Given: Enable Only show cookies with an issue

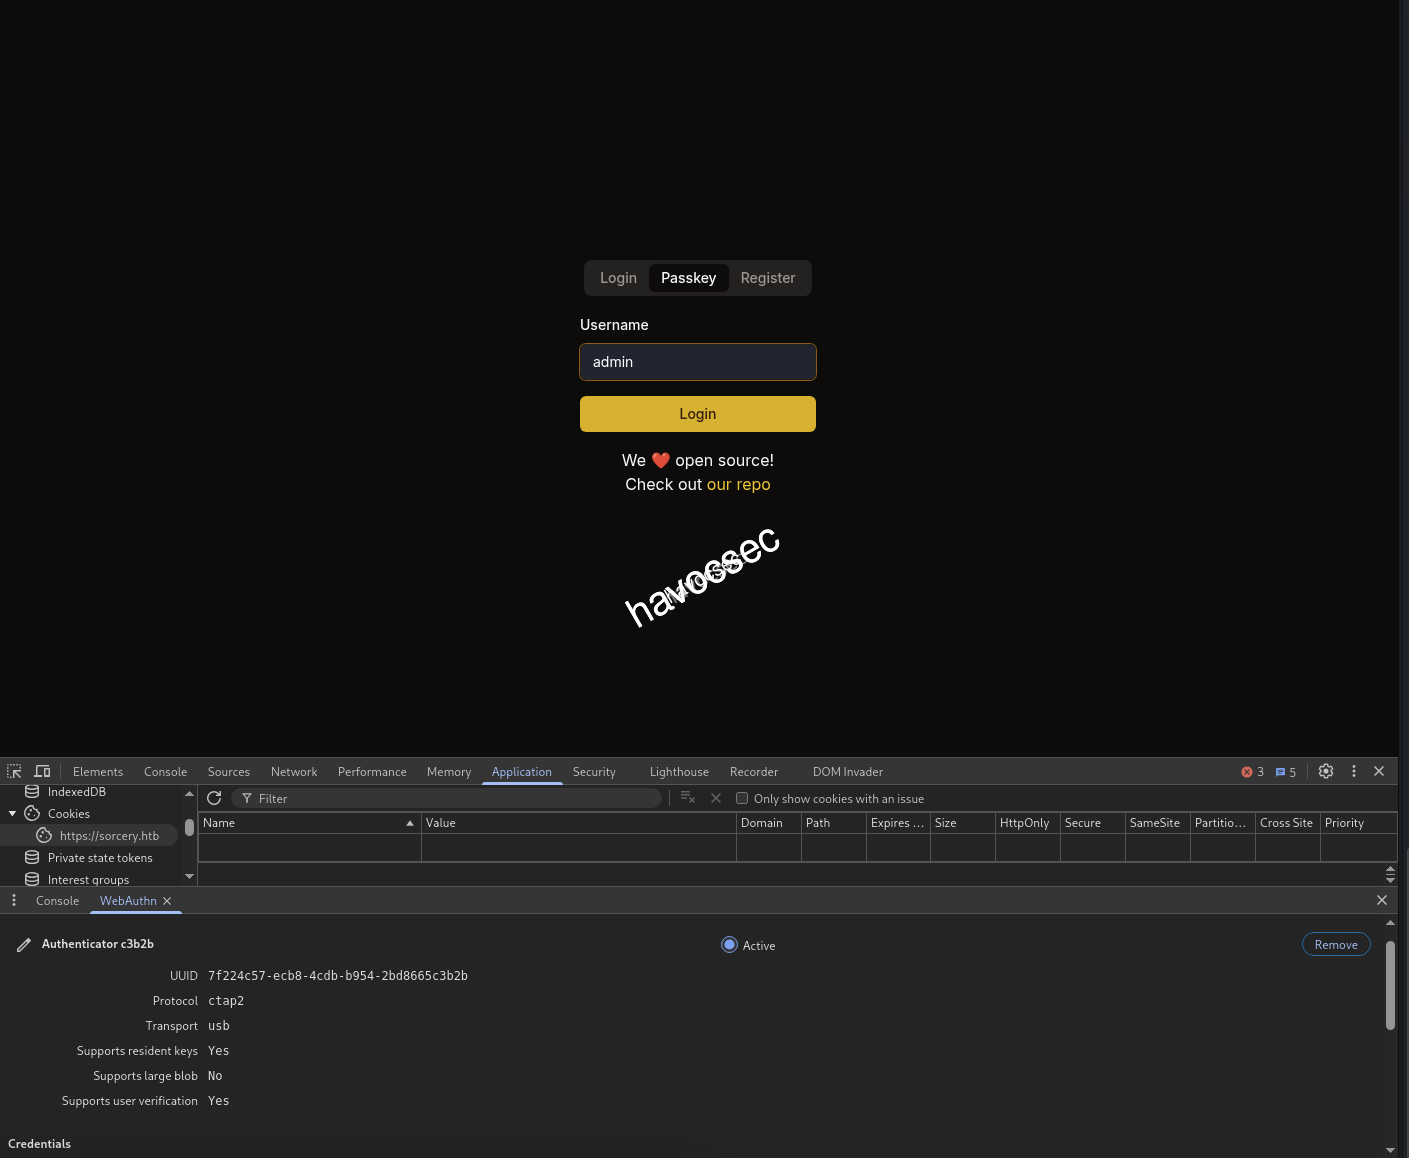Looking at the screenshot, I should click(742, 798).
